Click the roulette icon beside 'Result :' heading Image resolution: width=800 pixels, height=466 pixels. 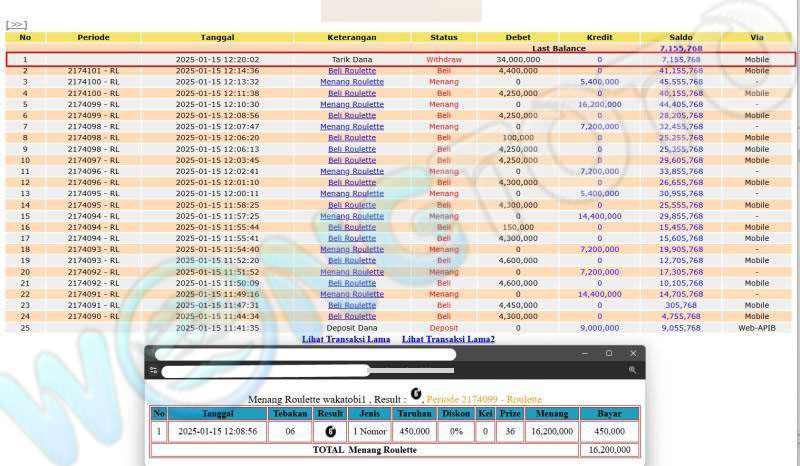[x=416, y=396]
